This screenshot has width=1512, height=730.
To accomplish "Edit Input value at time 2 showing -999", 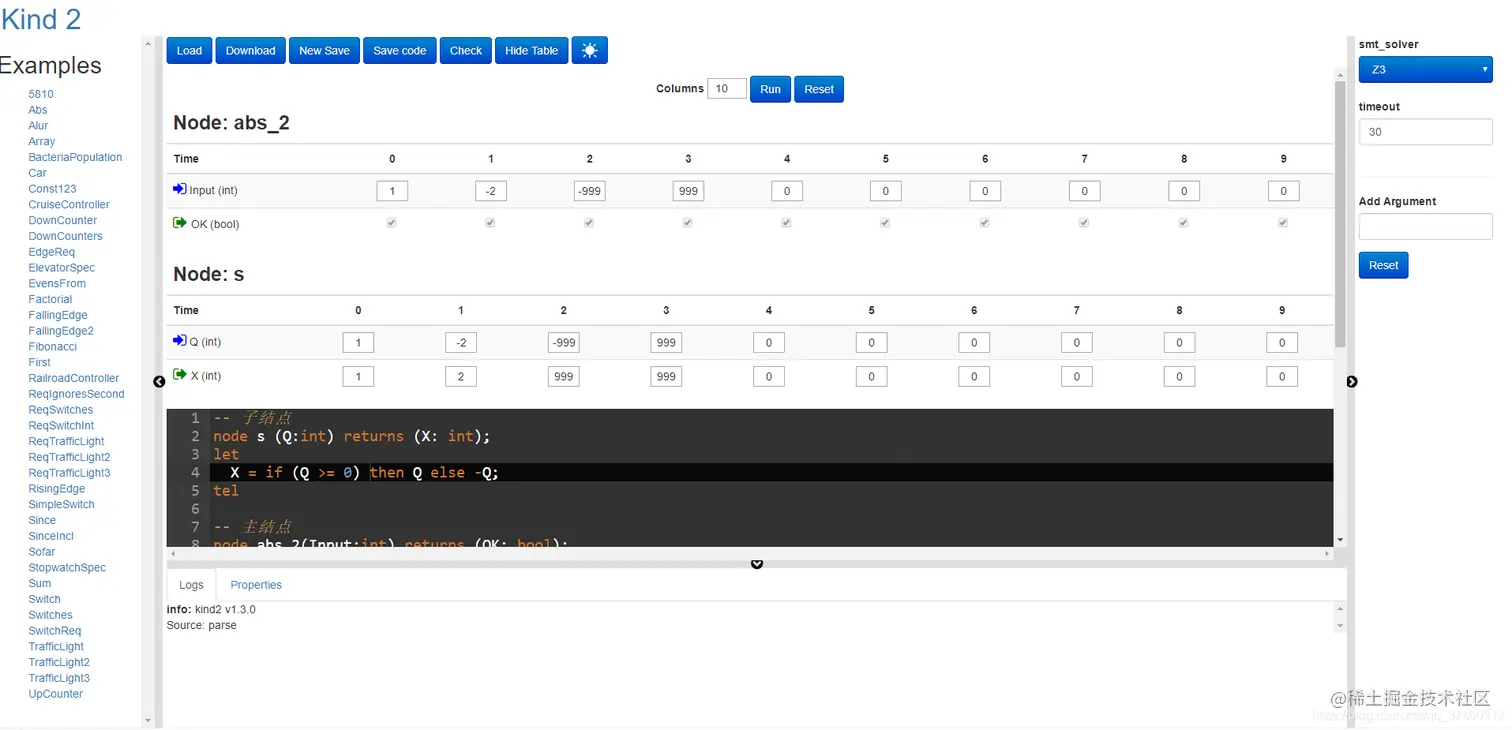I will tap(590, 191).
